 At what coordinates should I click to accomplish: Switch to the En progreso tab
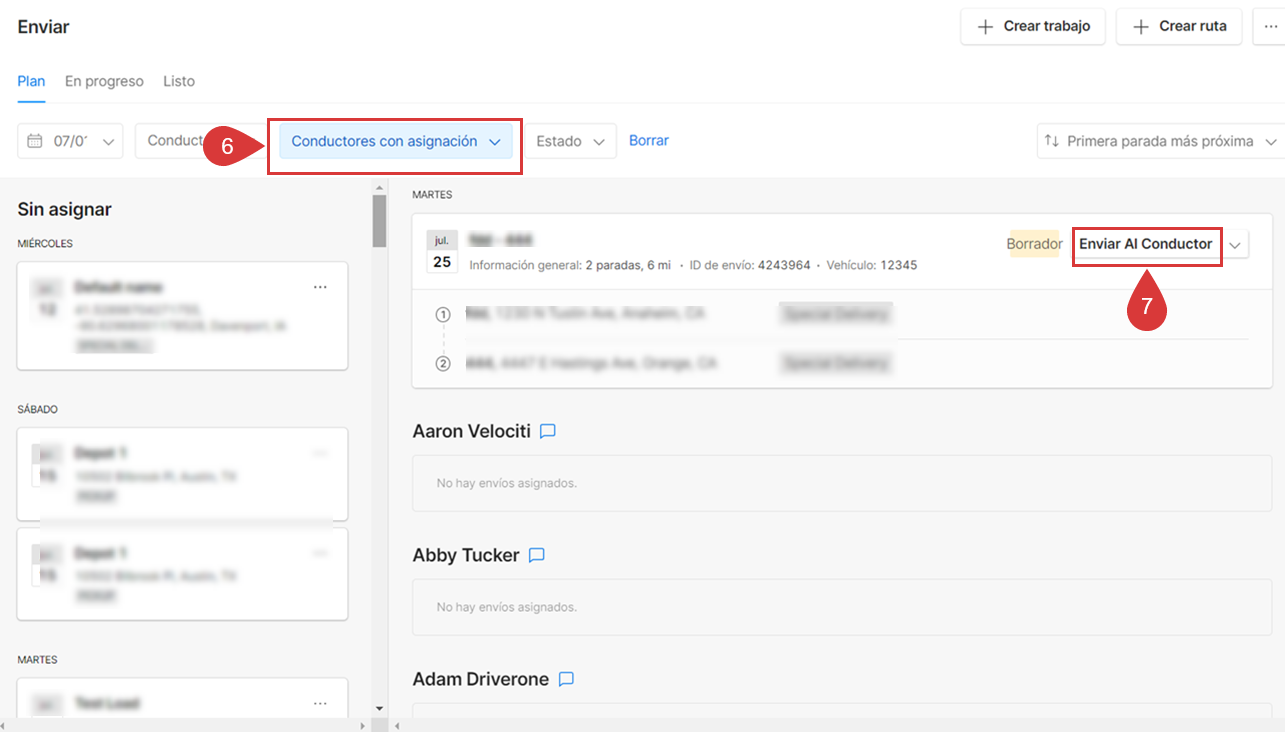click(x=104, y=81)
